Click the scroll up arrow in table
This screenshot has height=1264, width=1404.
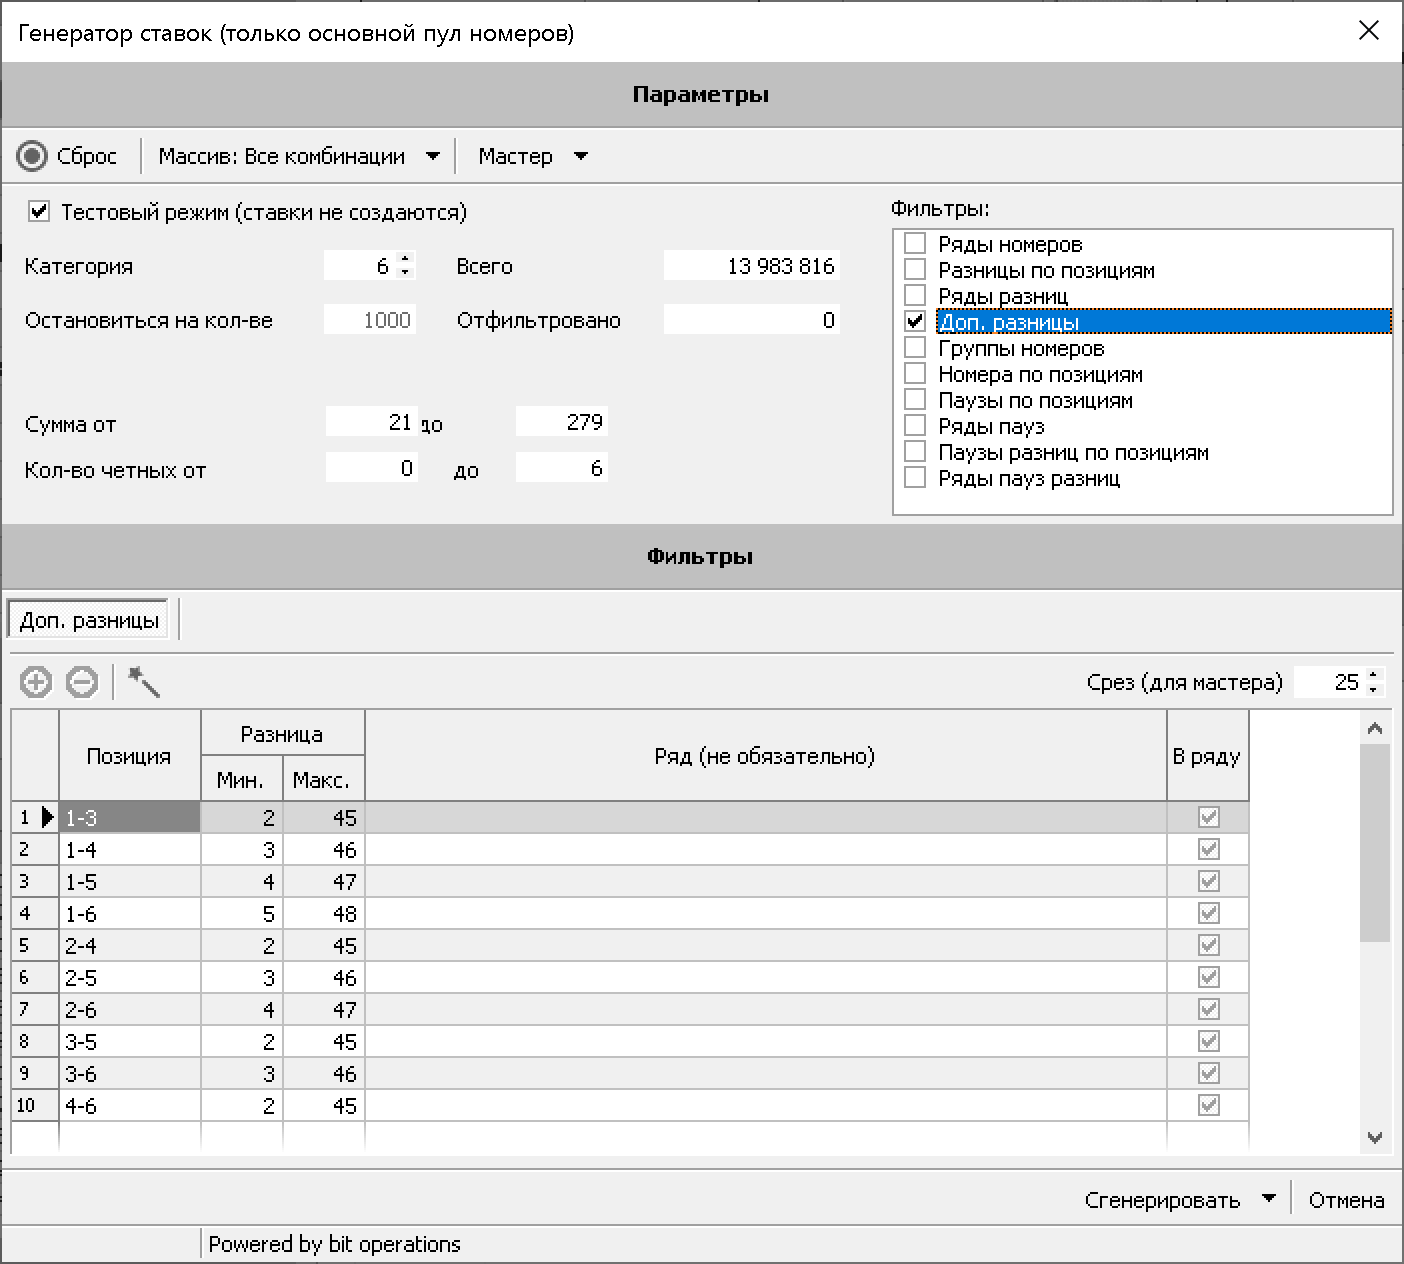point(1375,729)
